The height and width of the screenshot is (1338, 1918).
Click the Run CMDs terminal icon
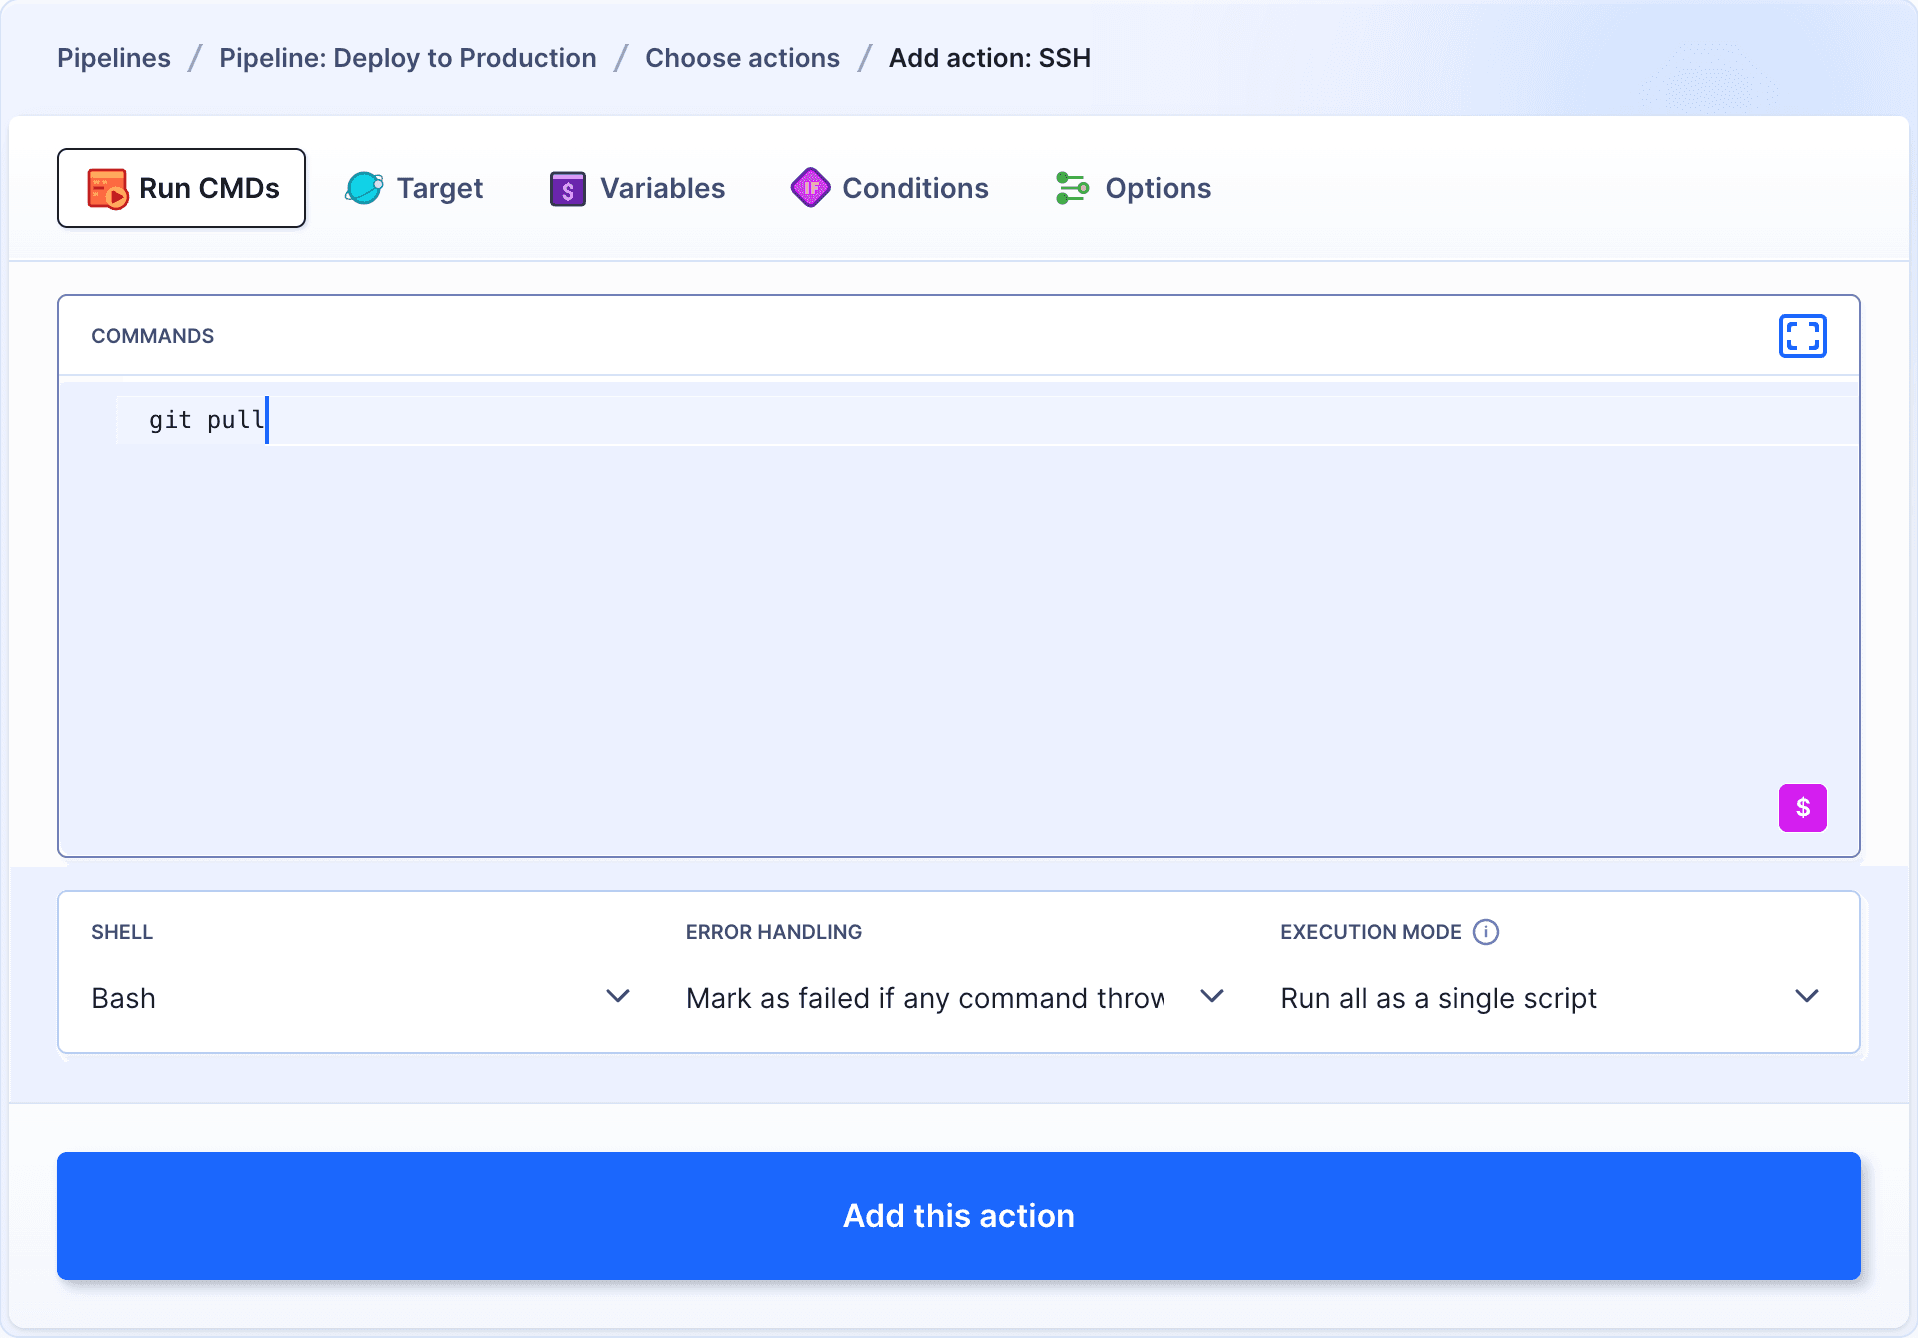coord(107,188)
